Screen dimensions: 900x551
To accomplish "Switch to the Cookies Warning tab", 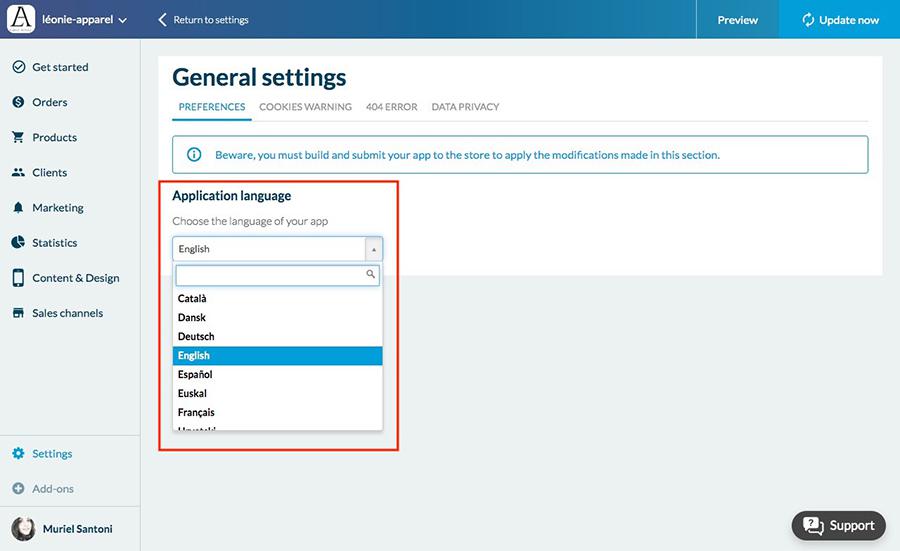I will 305,107.
